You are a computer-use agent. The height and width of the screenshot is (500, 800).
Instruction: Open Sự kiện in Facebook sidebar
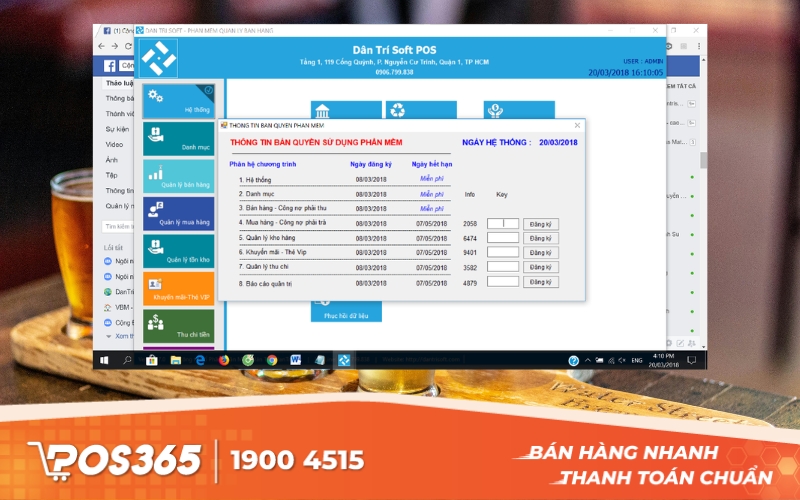(x=117, y=129)
